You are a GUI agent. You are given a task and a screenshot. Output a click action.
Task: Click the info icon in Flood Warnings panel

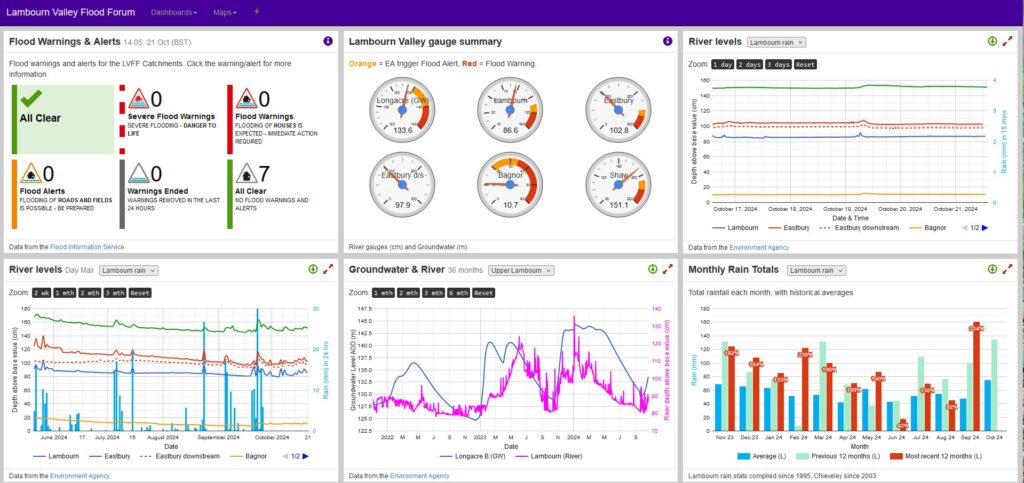coord(328,41)
